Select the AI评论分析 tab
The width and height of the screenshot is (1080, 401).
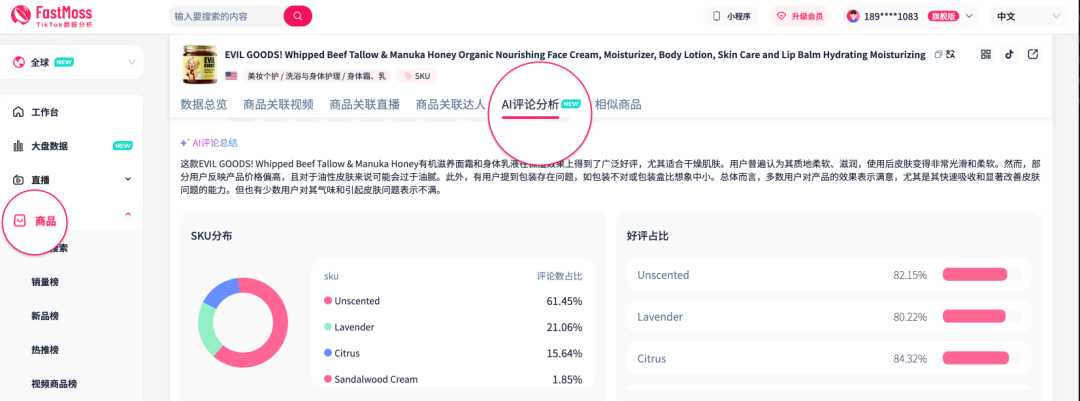(x=530, y=105)
